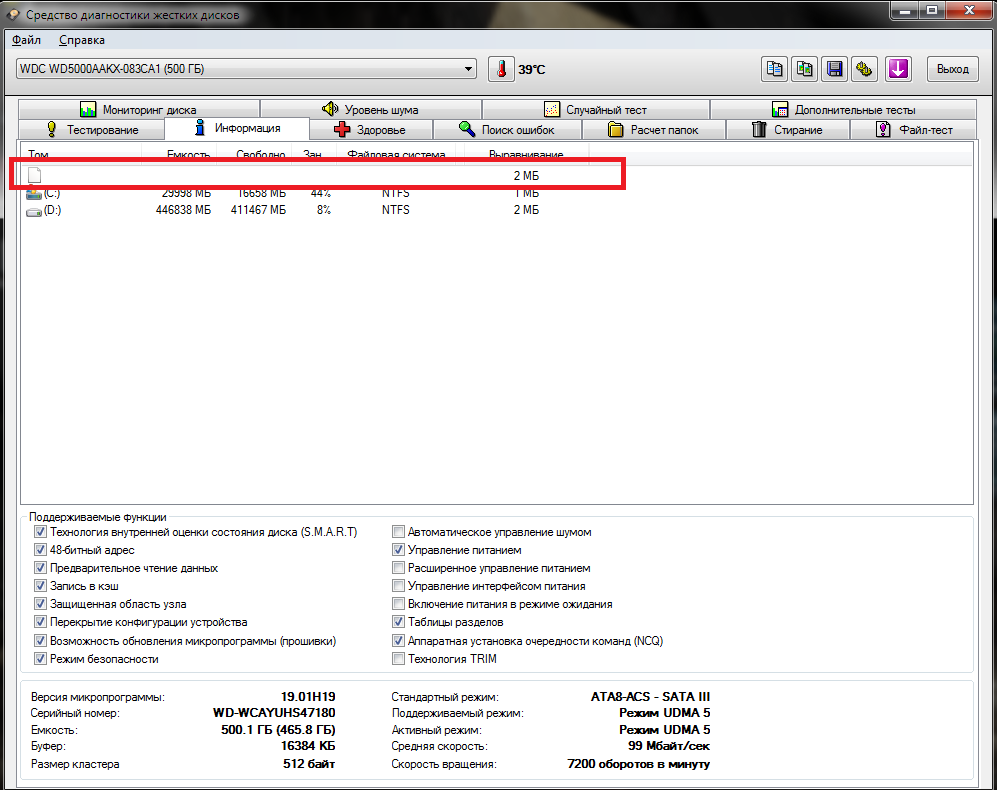Viewport: 997px width, 790px height.
Task: Click the 512 байт cluster size
Action: coord(309,764)
